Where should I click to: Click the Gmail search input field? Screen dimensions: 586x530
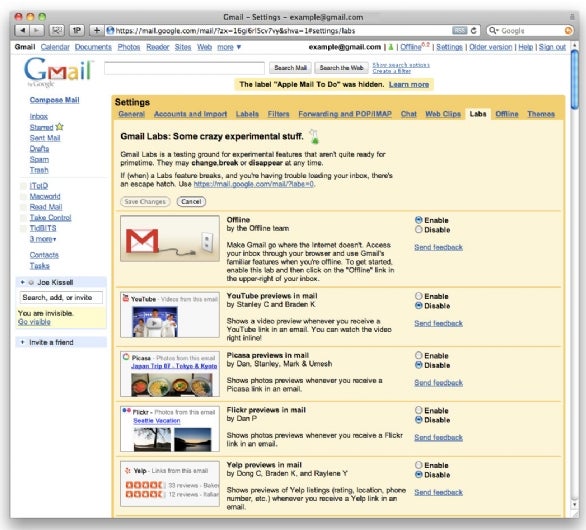pyautogui.click(x=184, y=68)
